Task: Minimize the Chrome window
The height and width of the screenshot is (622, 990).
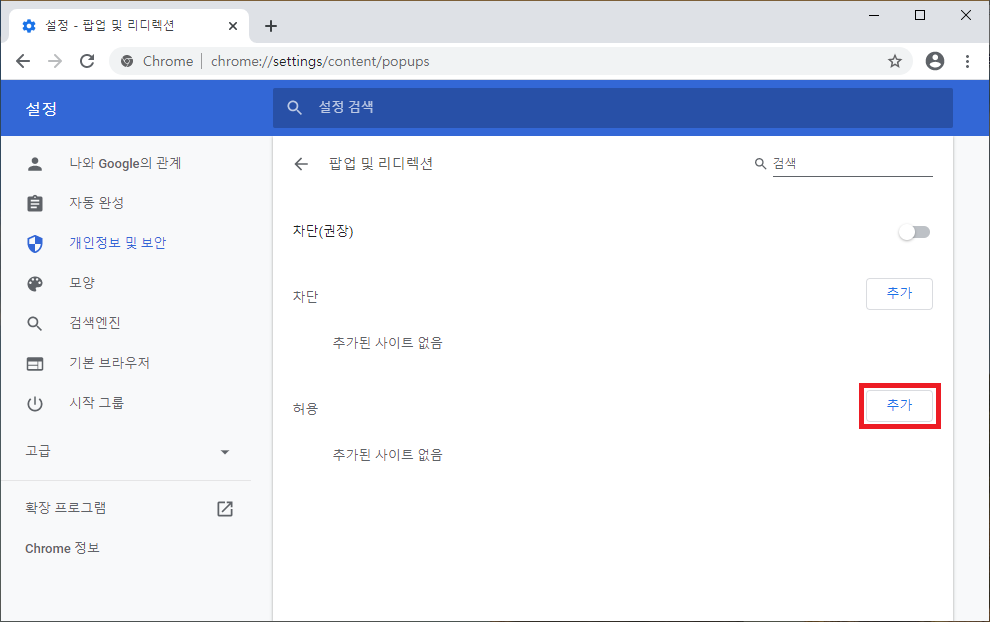Action: pyautogui.click(x=874, y=15)
